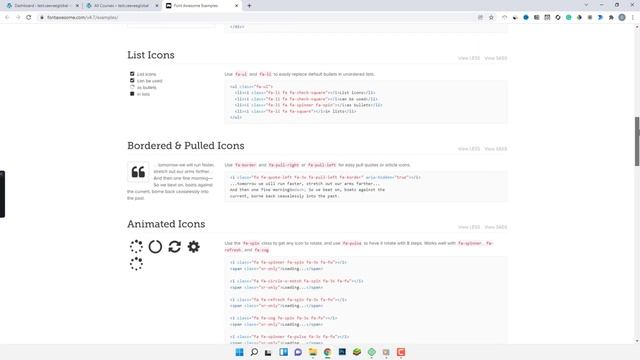Open File Explorer from the taskbar
The image size is (640, 360).
point(313,352)
